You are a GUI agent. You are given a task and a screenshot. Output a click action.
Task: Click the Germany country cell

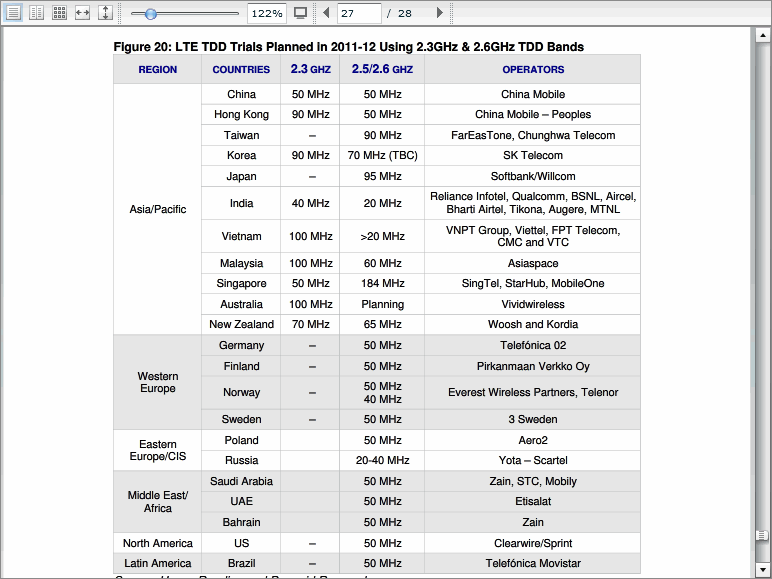click(x=241, y=346)
